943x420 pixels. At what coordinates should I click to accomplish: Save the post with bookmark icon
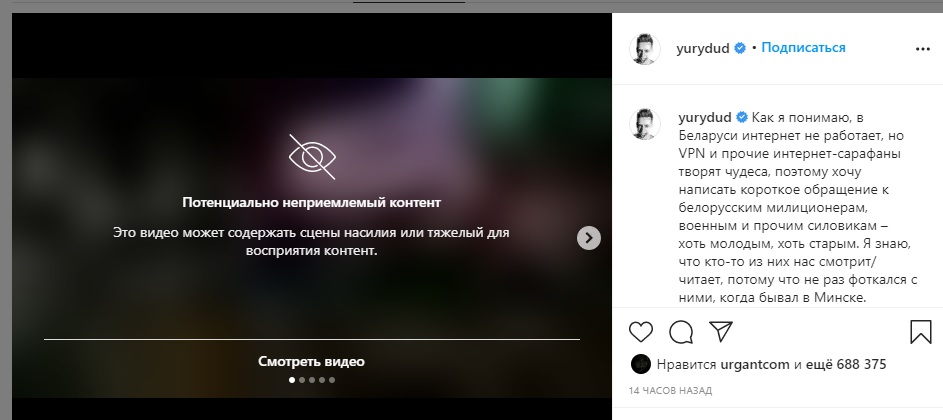click(921, 332)
